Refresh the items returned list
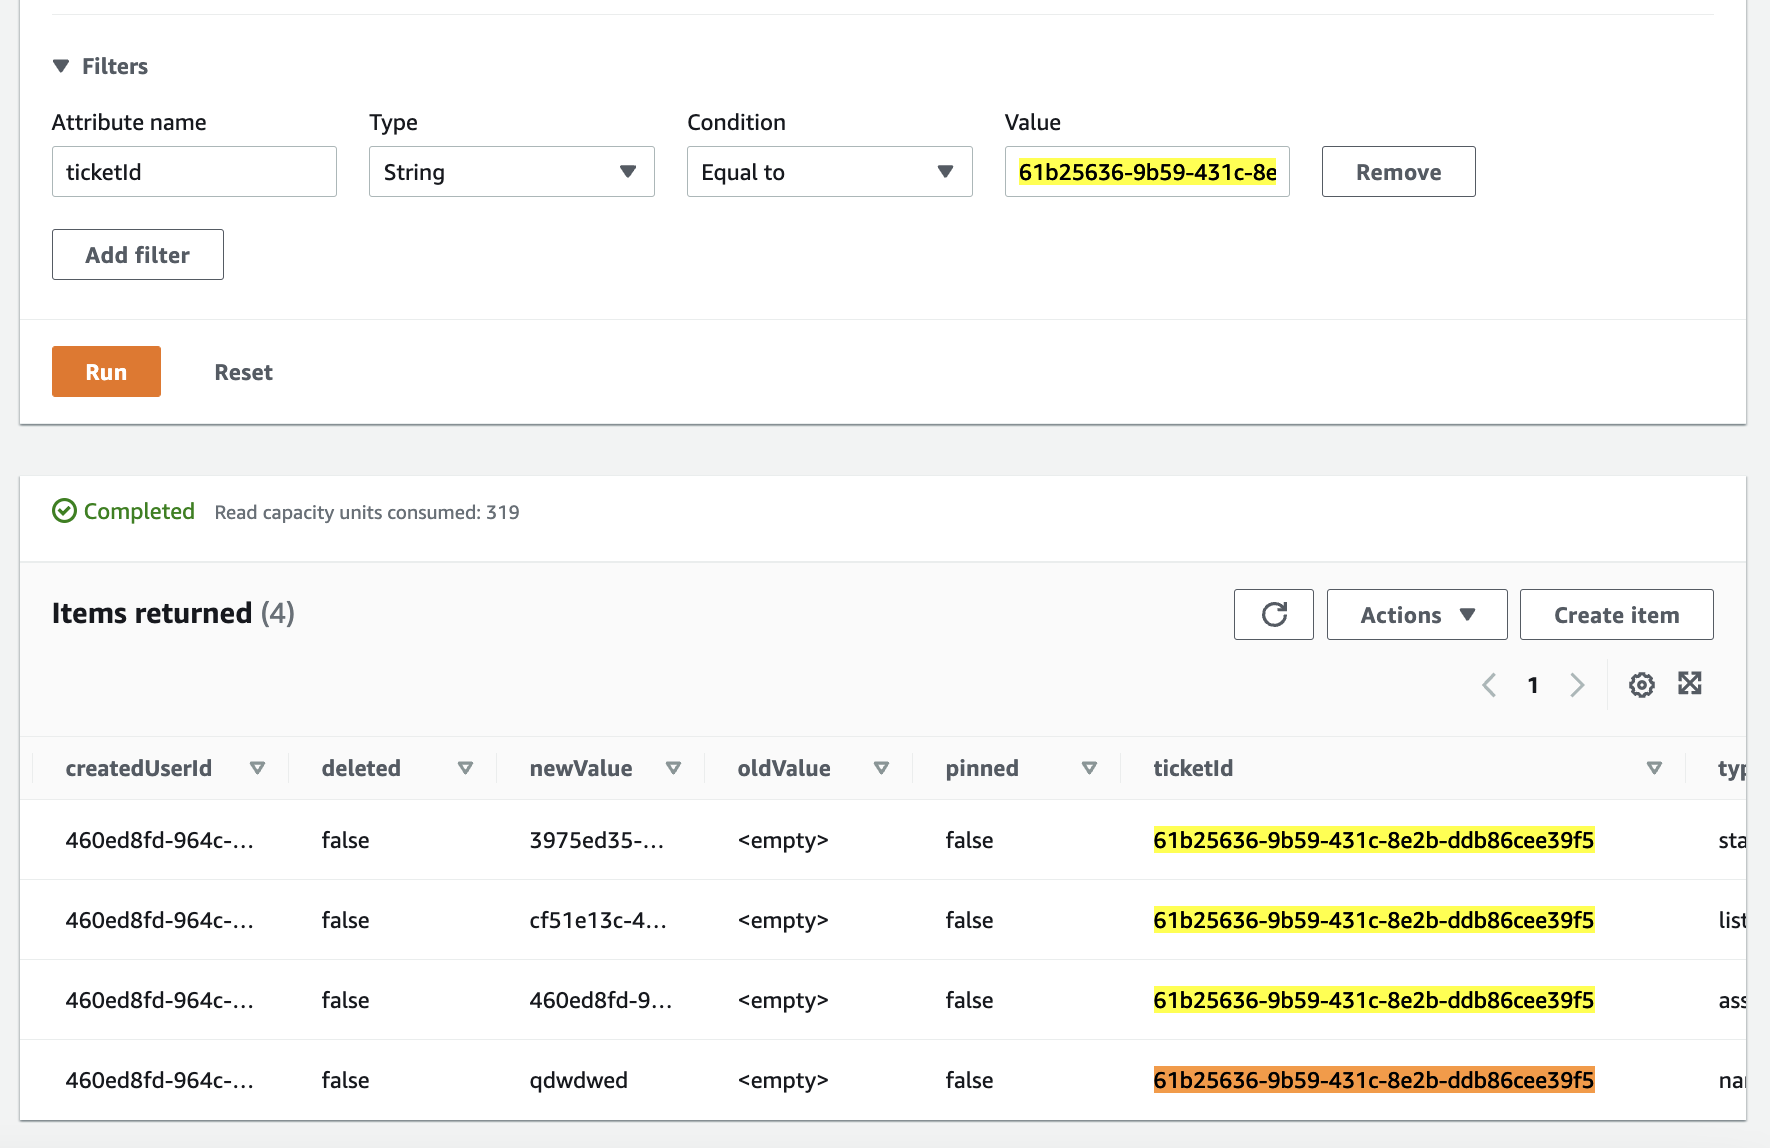Image resolution: width=1770 pixels, height=1148 pixels. click(1273, 614)
